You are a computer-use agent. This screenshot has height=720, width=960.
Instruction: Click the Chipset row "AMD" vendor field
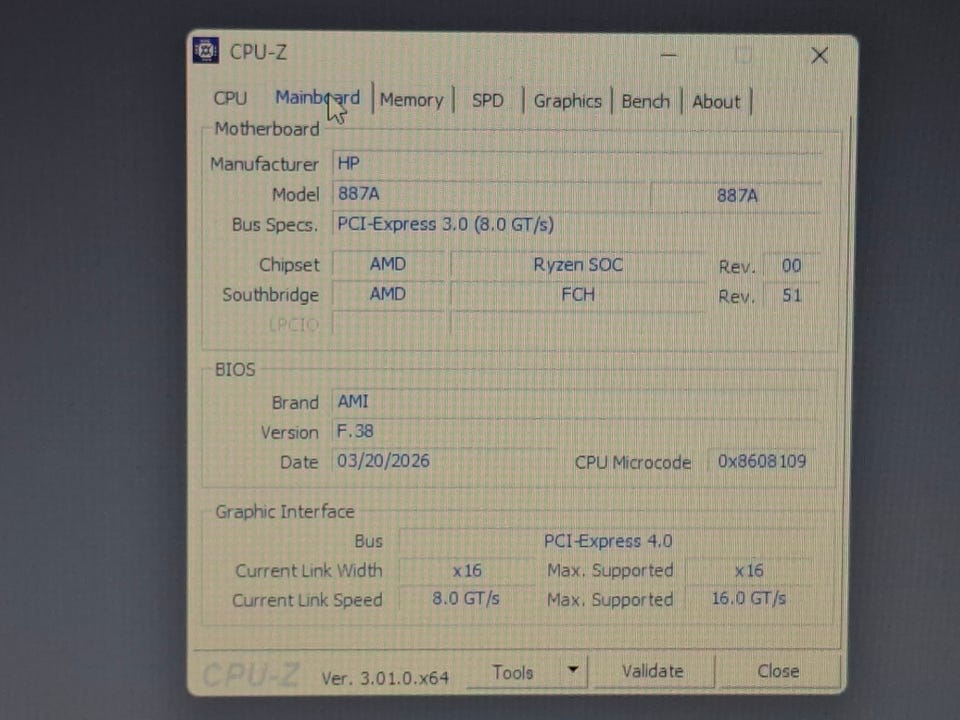pyautogui.click(x=388, y=264)
